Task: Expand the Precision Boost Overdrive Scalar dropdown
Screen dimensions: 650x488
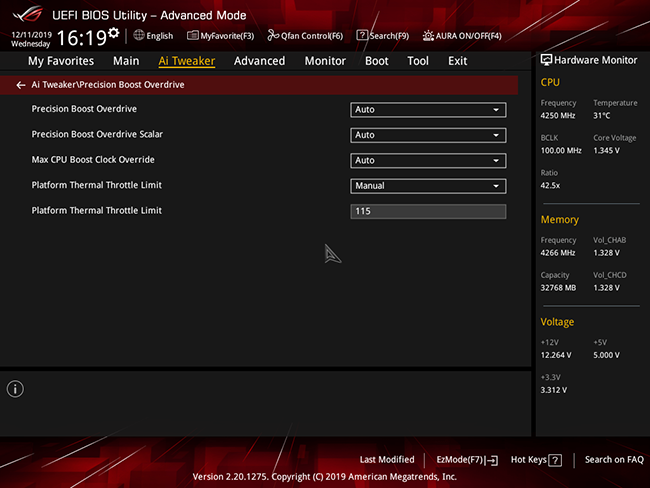Action: [428, 135]
